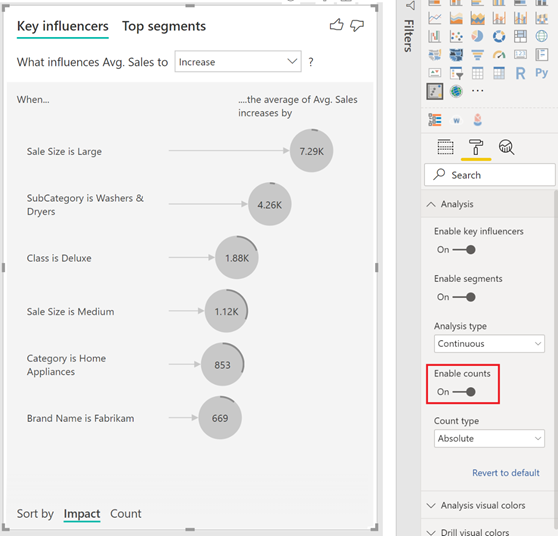
Task: Open the Analysis type Continuous dropdown
Action: tap(489, 344)
